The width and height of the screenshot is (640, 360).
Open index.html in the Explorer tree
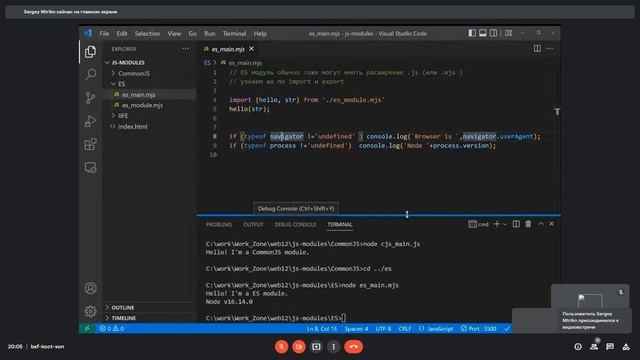pyautogui.click(x=132, y=127)
